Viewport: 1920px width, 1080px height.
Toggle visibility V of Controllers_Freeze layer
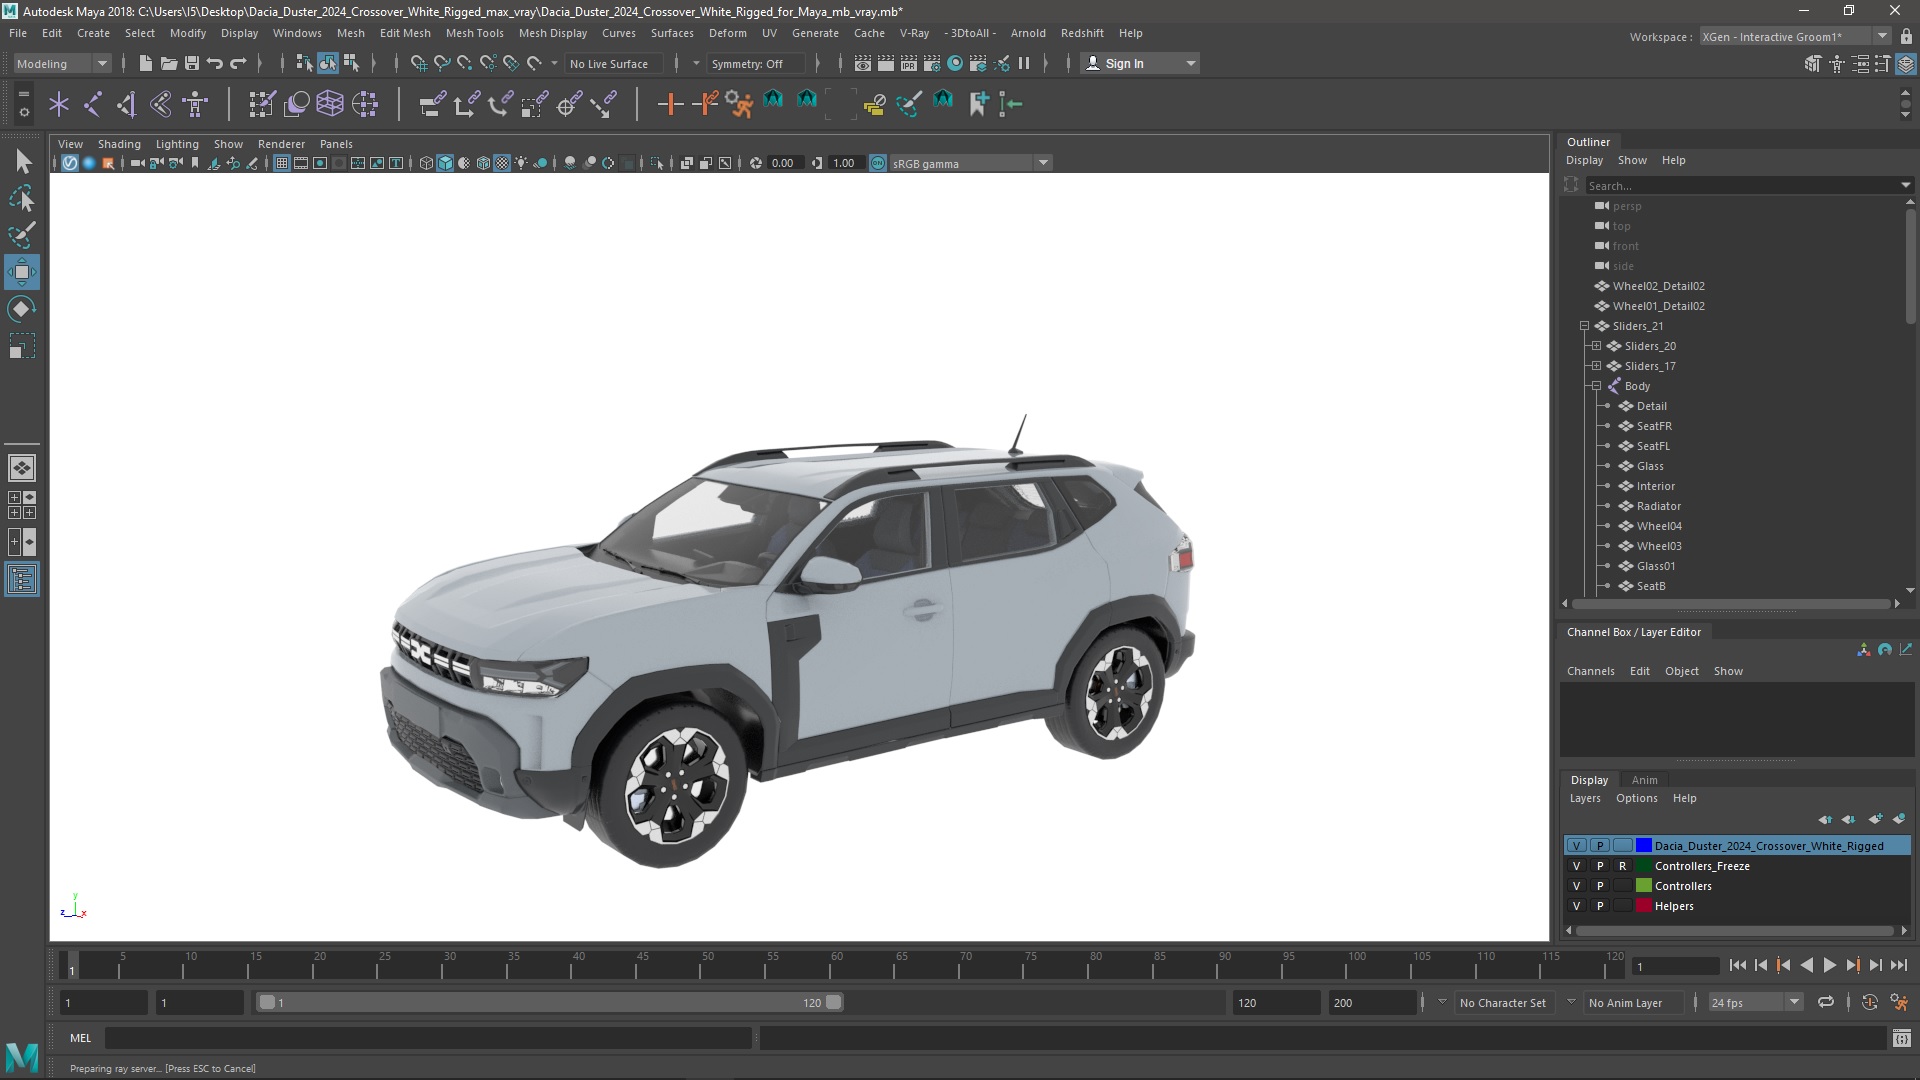click(1577, 866)
